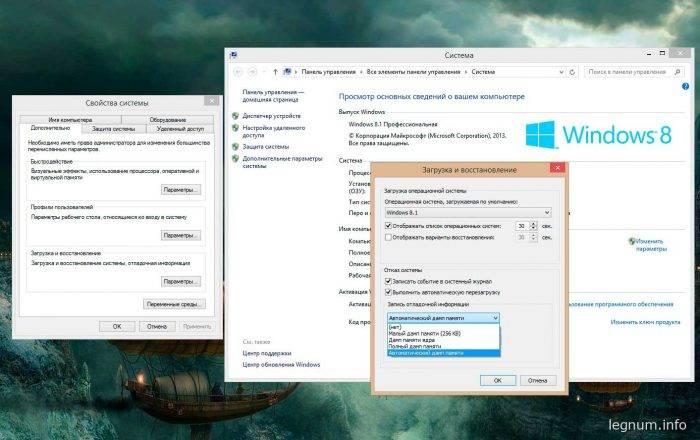Expand breadcrumb chevron after Панель управления
The height and width of the screenshot is (440, 700).
(361, 72)
